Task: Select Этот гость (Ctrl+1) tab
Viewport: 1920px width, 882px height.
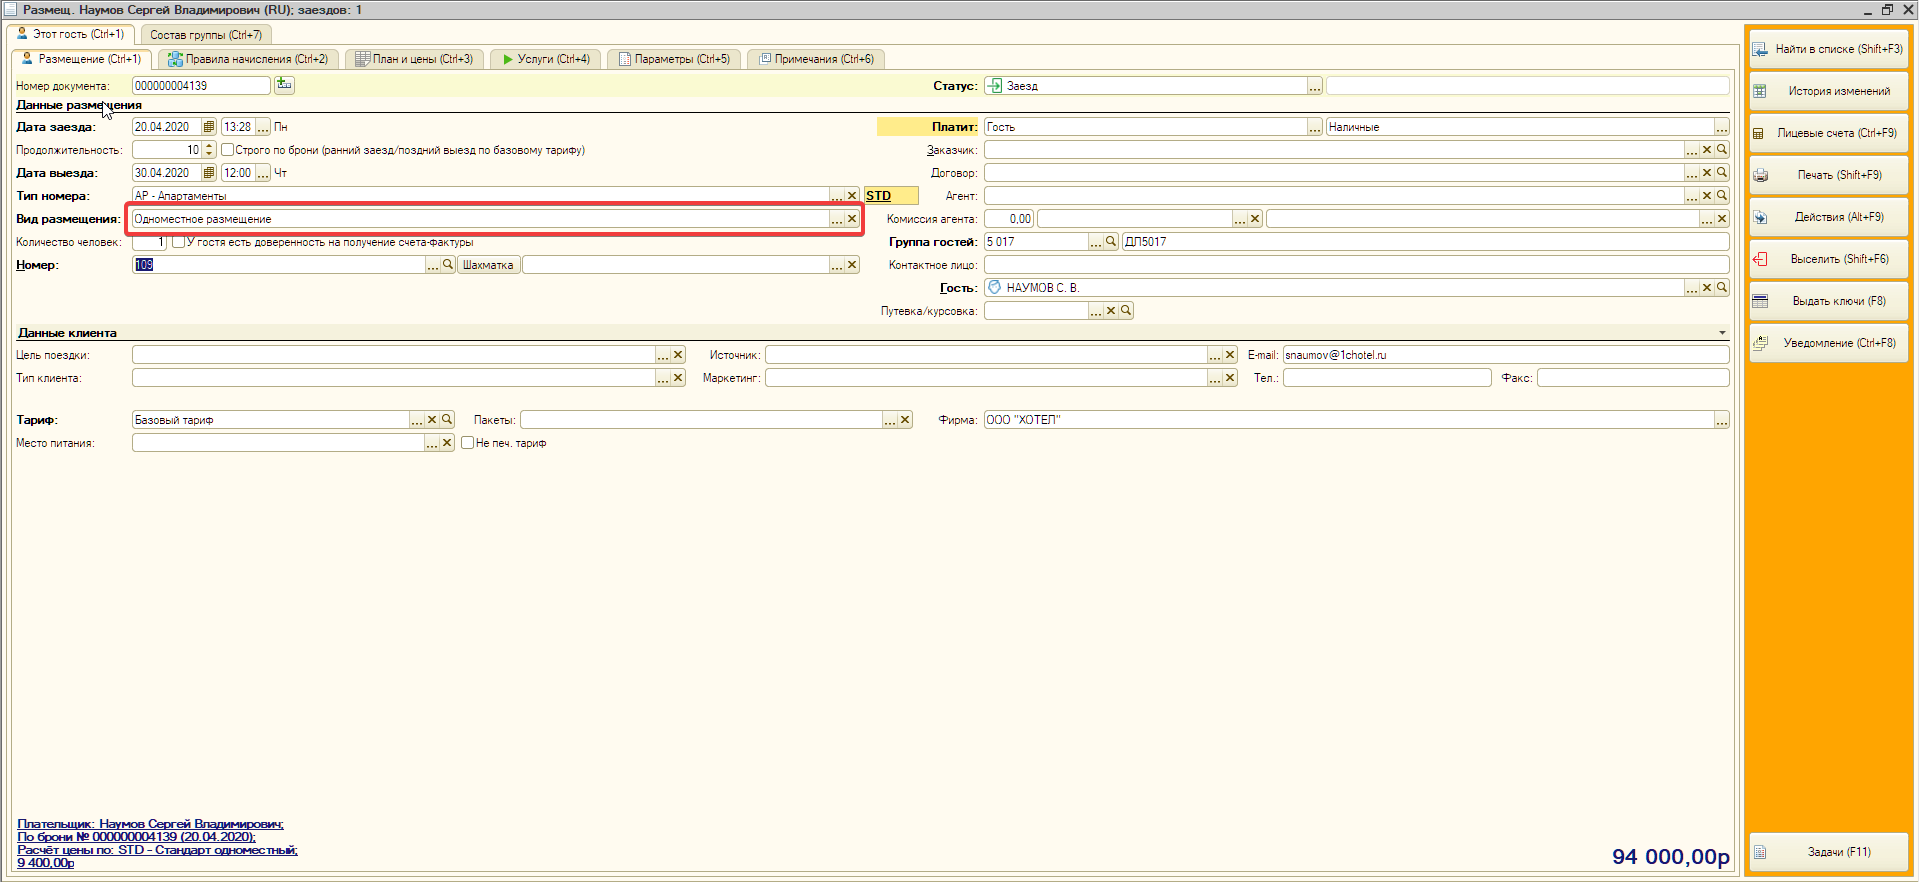Action: [70, 34]
